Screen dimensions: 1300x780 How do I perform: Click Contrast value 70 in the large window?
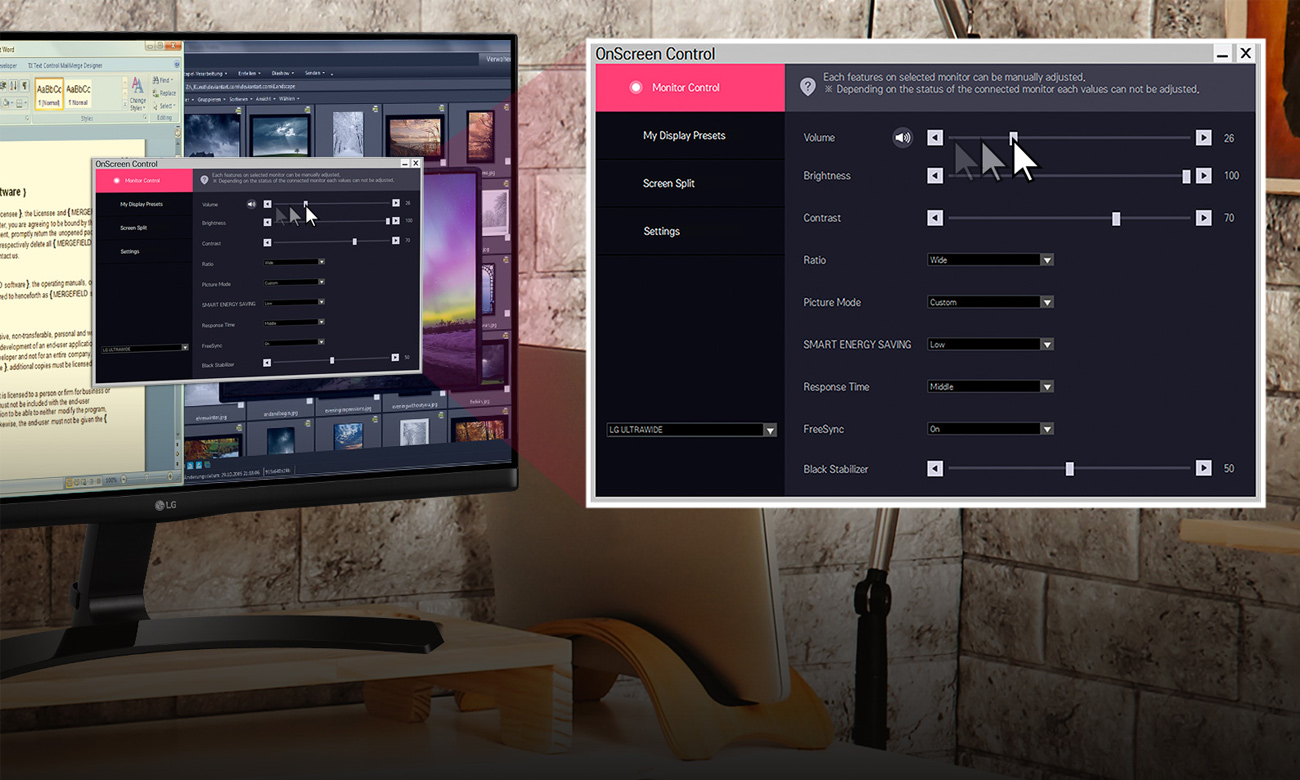coord(1229,218)
